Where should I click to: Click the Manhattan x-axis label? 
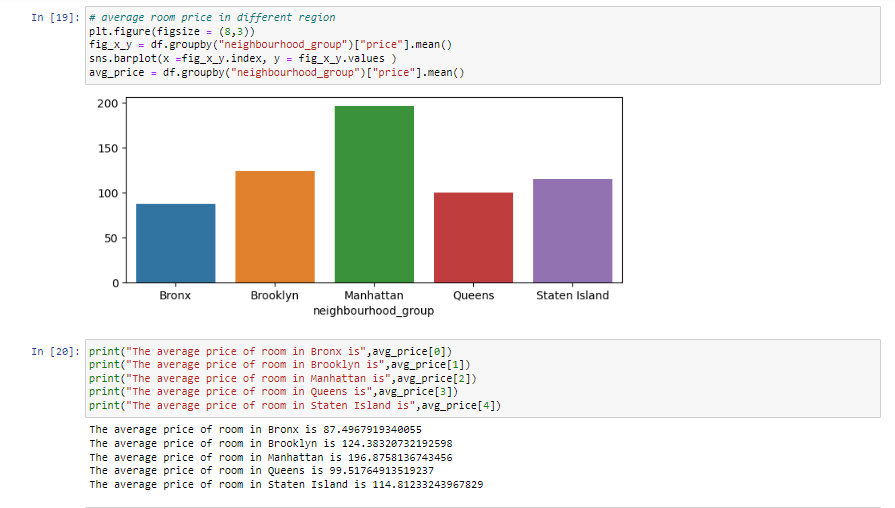374,296
